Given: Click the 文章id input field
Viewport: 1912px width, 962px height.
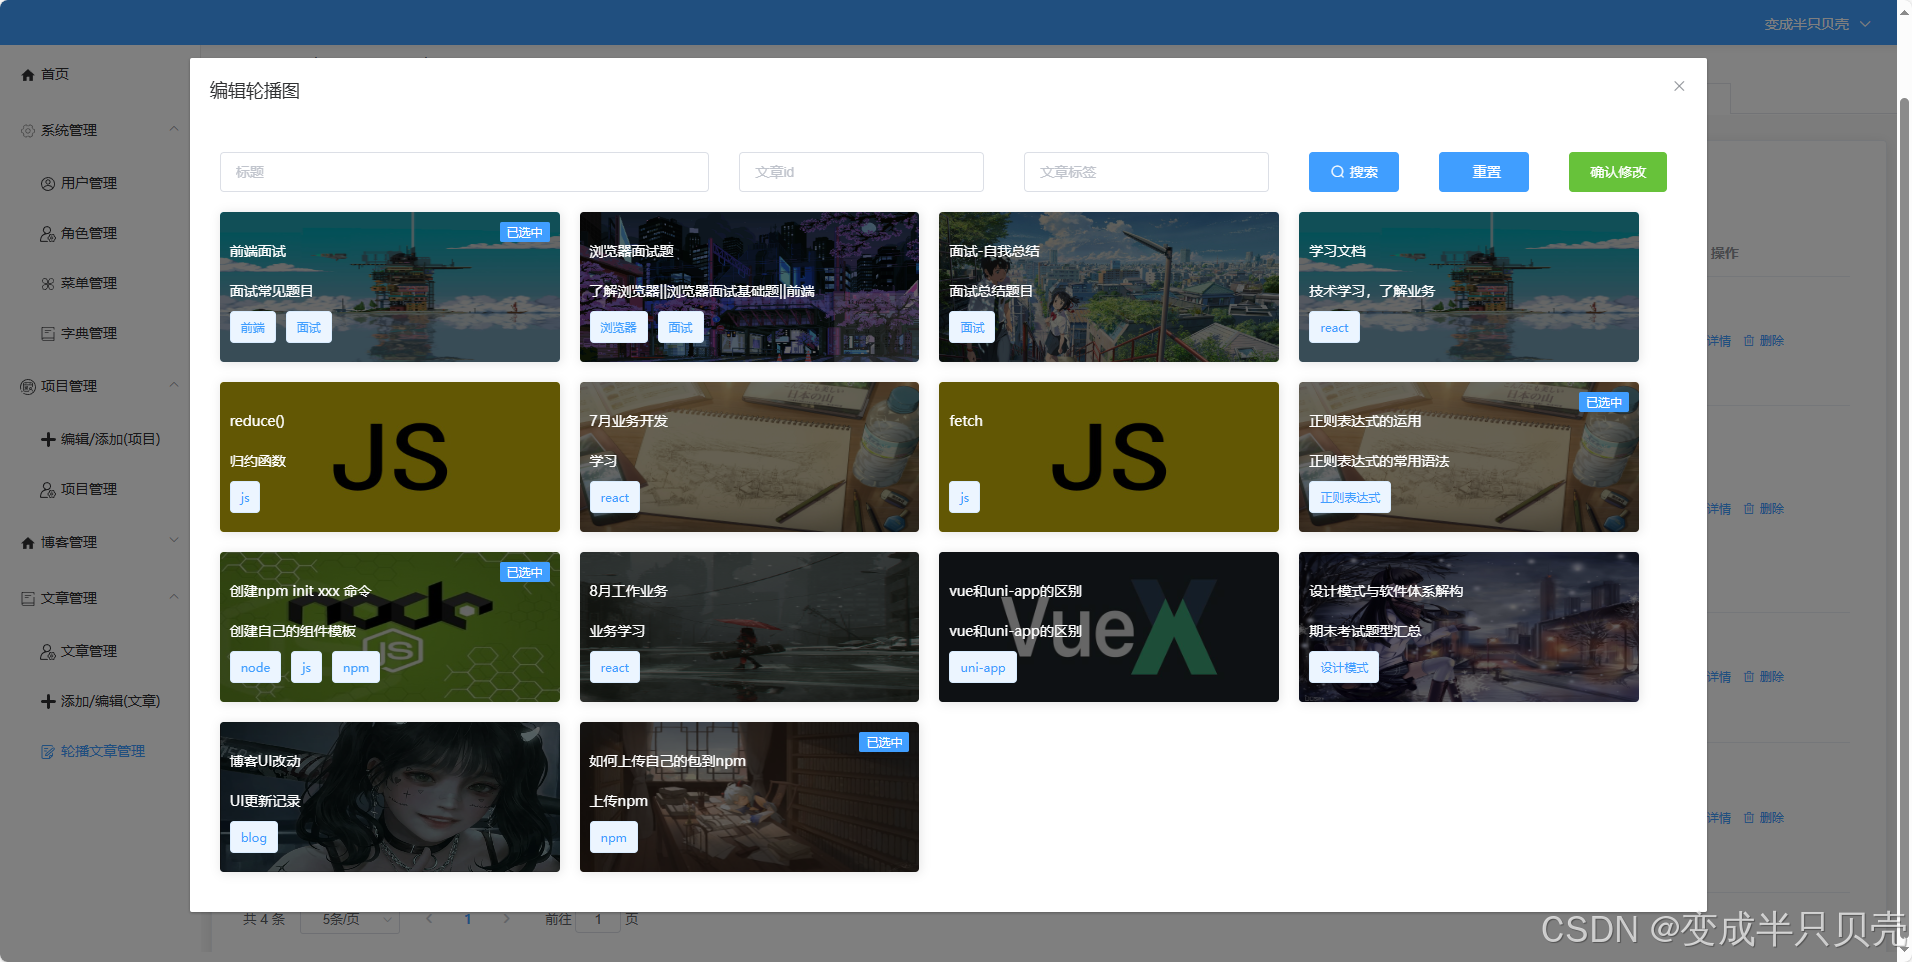Looking at the screenshot, I should coord(860,171).
